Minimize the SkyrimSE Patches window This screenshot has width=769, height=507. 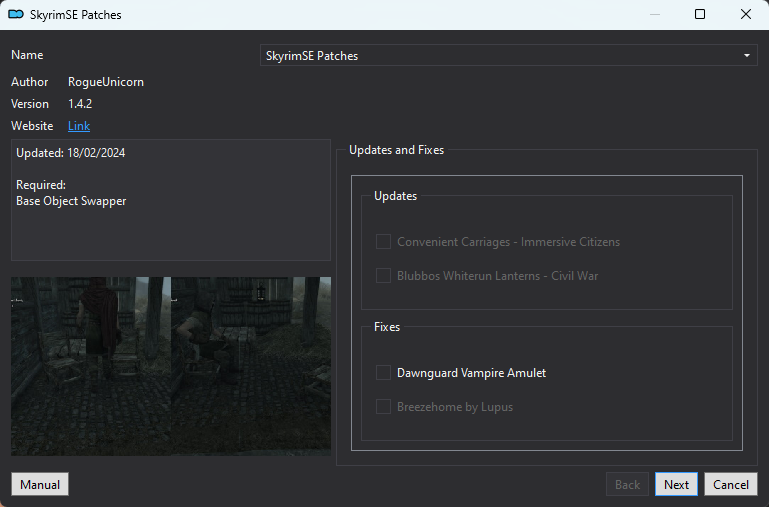point(655,14)
